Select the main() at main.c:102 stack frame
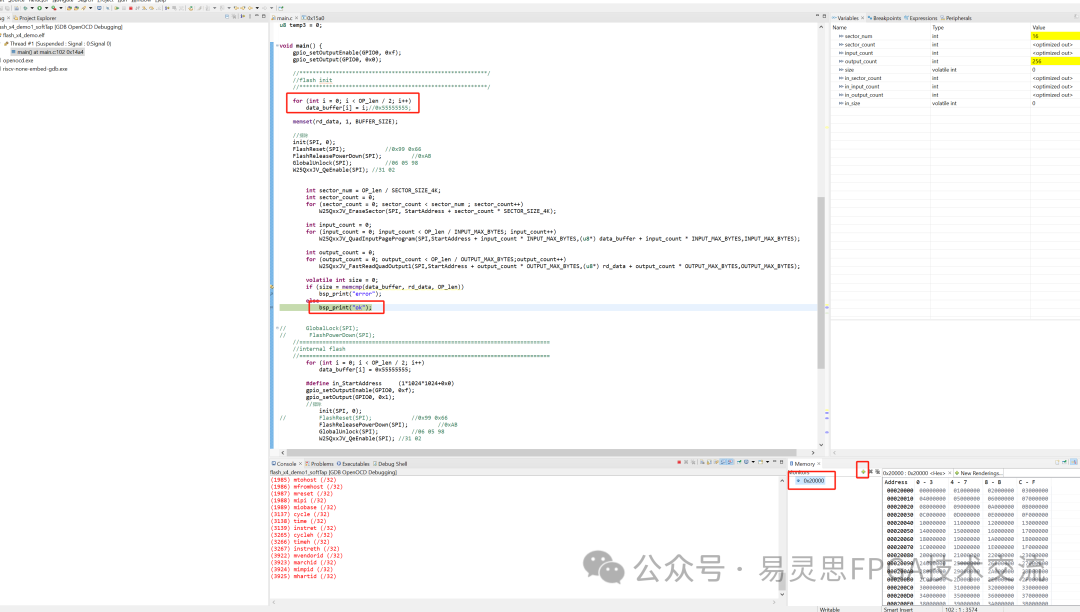The image size is (1080, 612). click(x=48, y=52)
